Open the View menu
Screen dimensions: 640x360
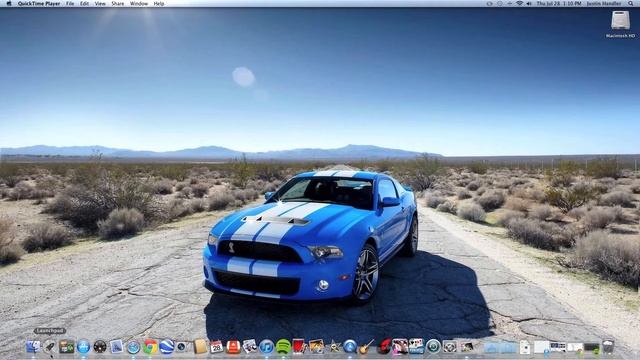coord(100,3)
